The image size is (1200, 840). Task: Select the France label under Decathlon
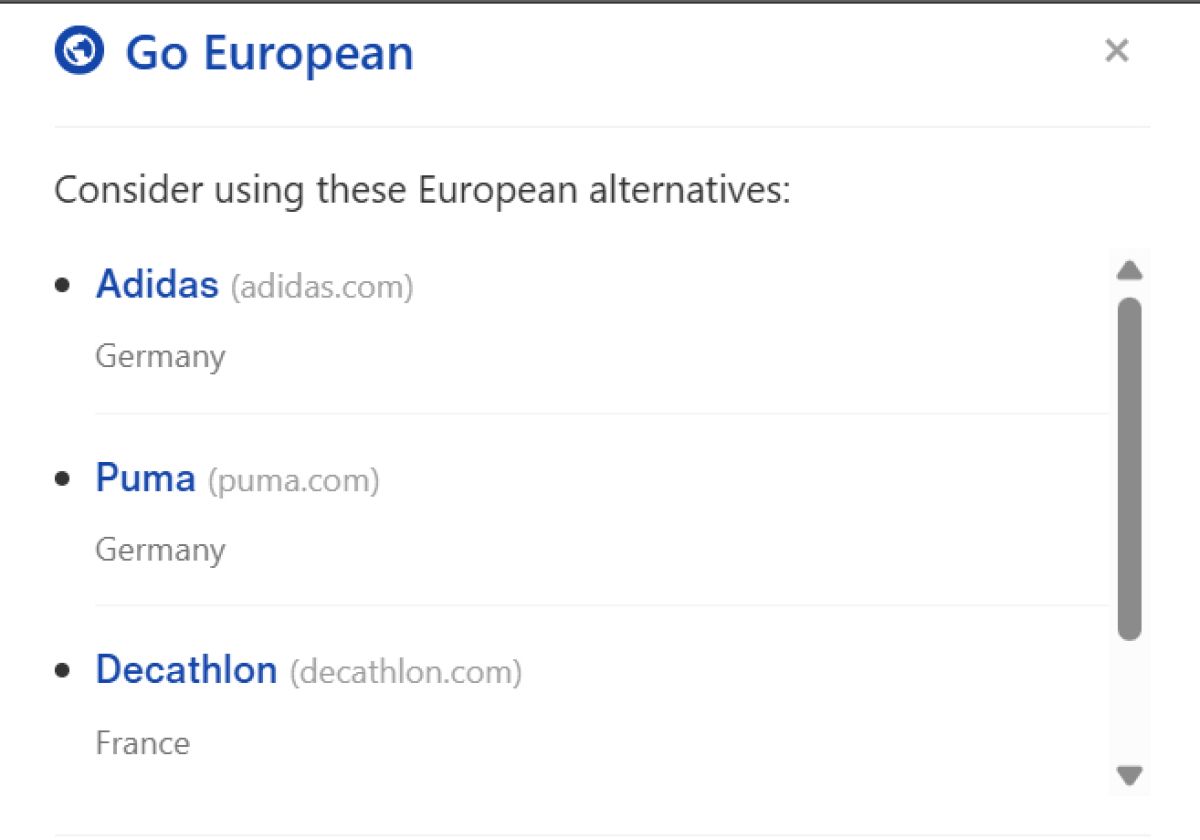[x=142, y=743]
